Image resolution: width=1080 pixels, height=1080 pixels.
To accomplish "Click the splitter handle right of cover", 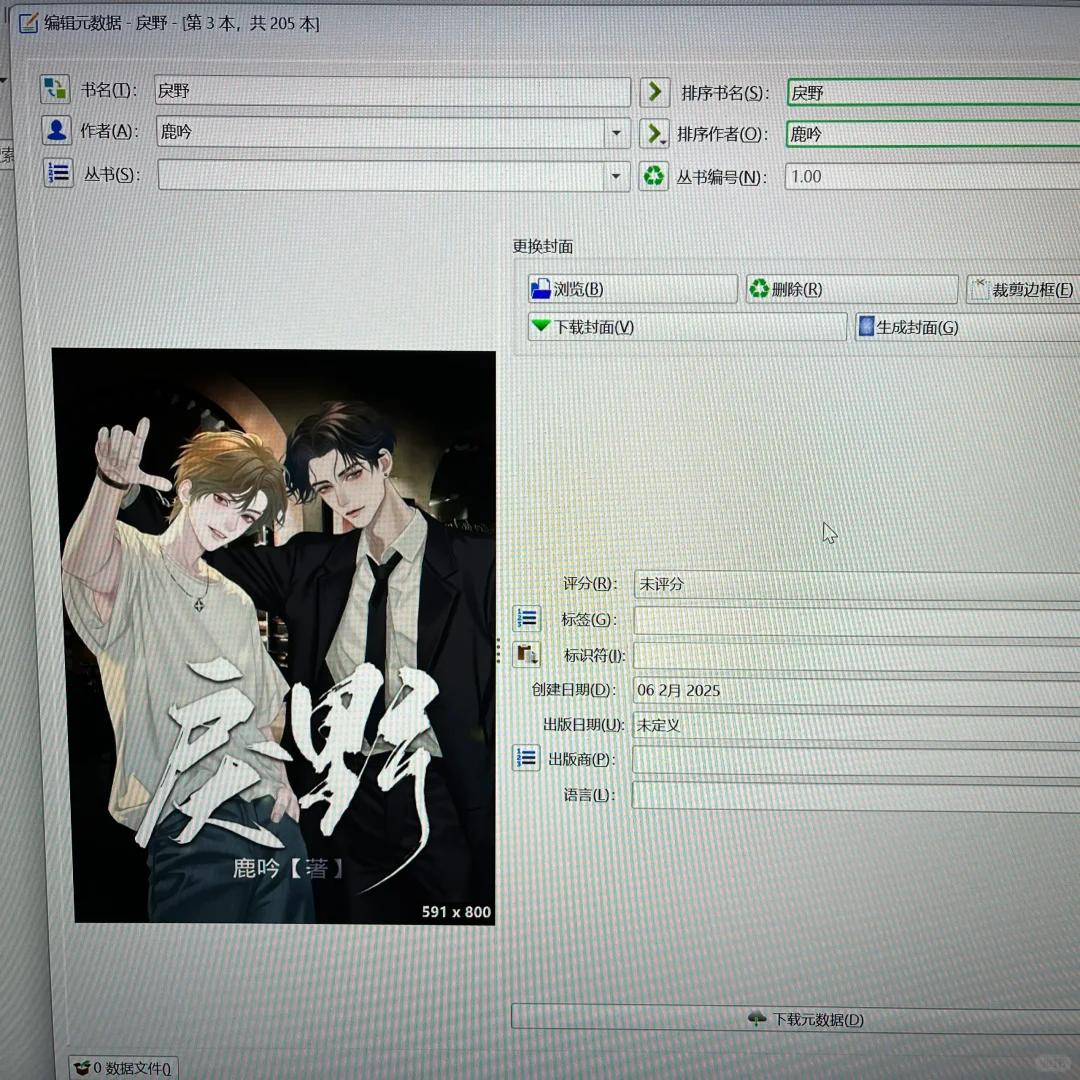I will (499, 650).
